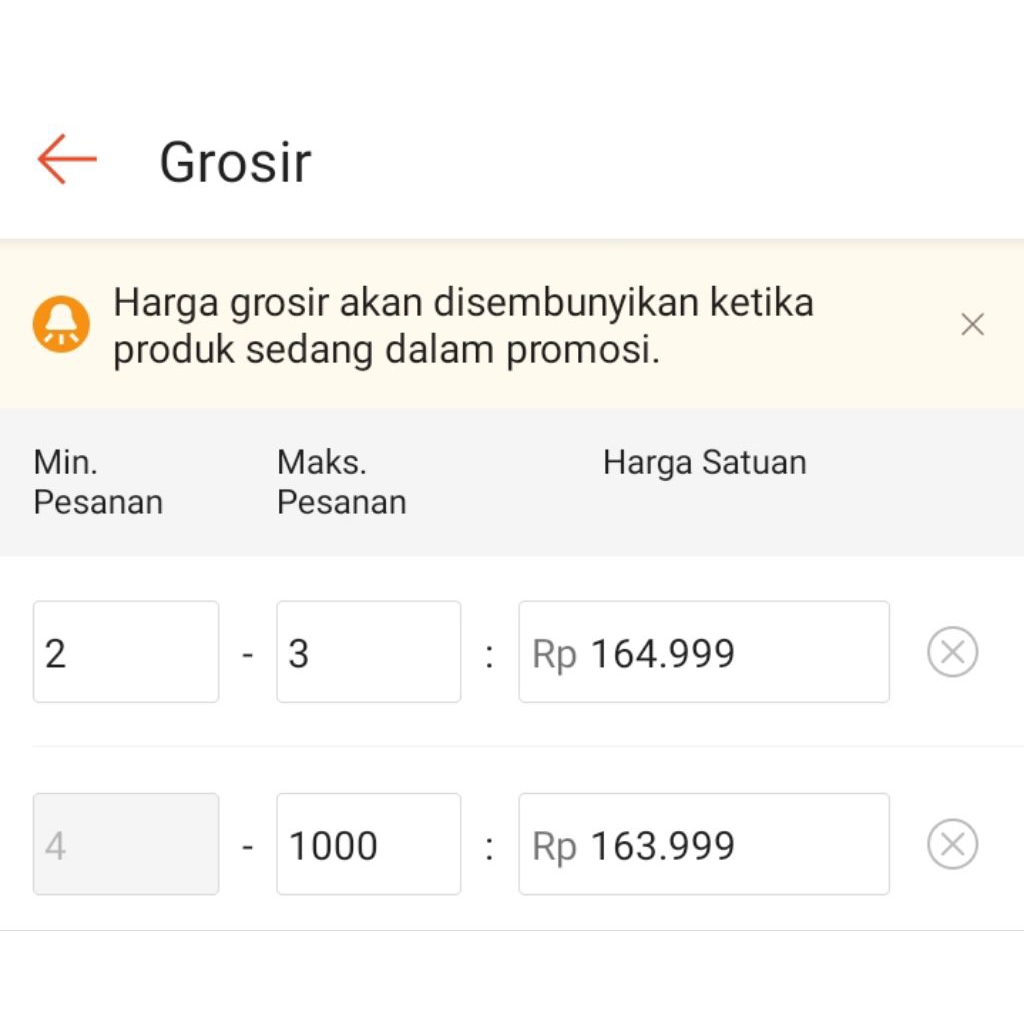The height and width of the screenshot is (1024, 1024).
Task: Click the dash between 4 and 1000
Action: [x=248, y=848]
